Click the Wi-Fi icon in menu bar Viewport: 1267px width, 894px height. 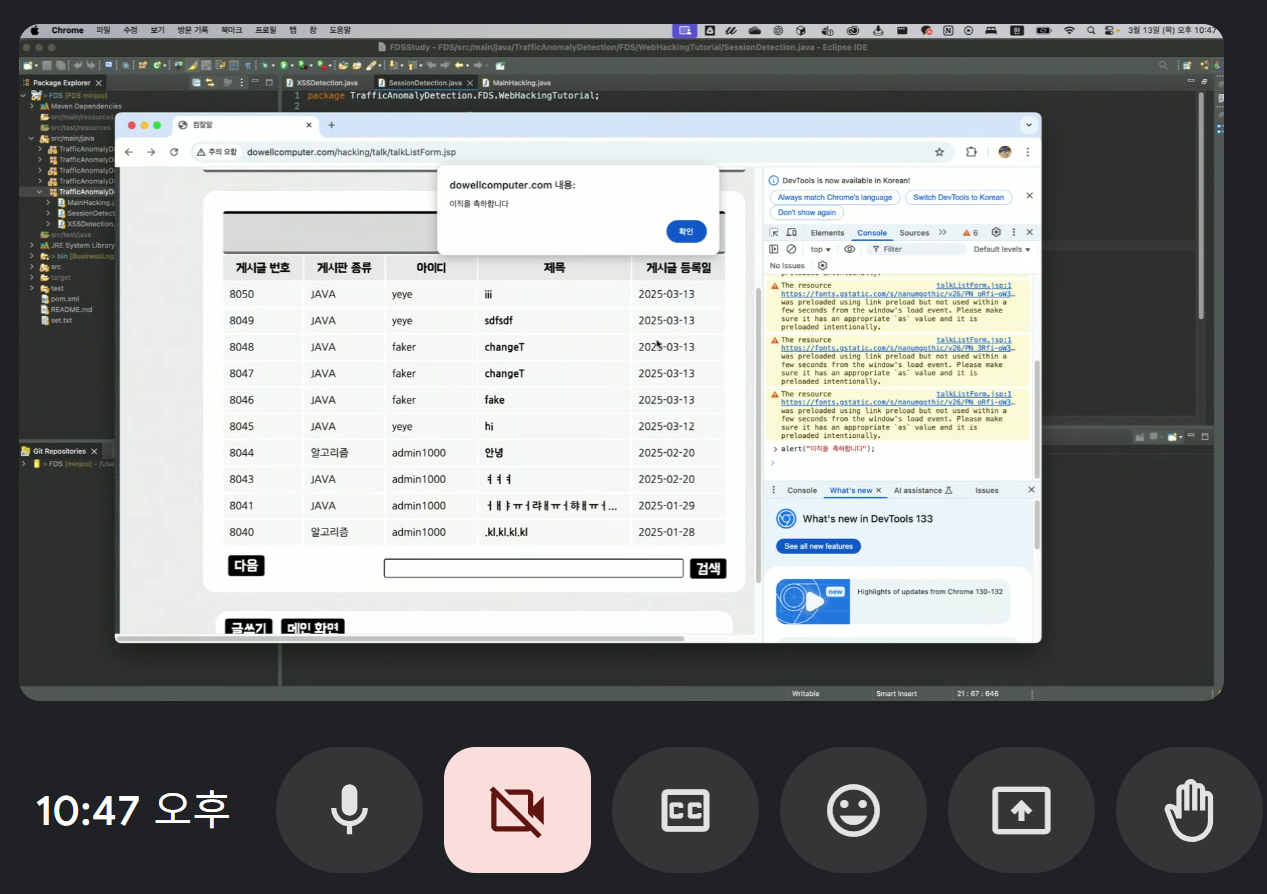click(1069, 31)
